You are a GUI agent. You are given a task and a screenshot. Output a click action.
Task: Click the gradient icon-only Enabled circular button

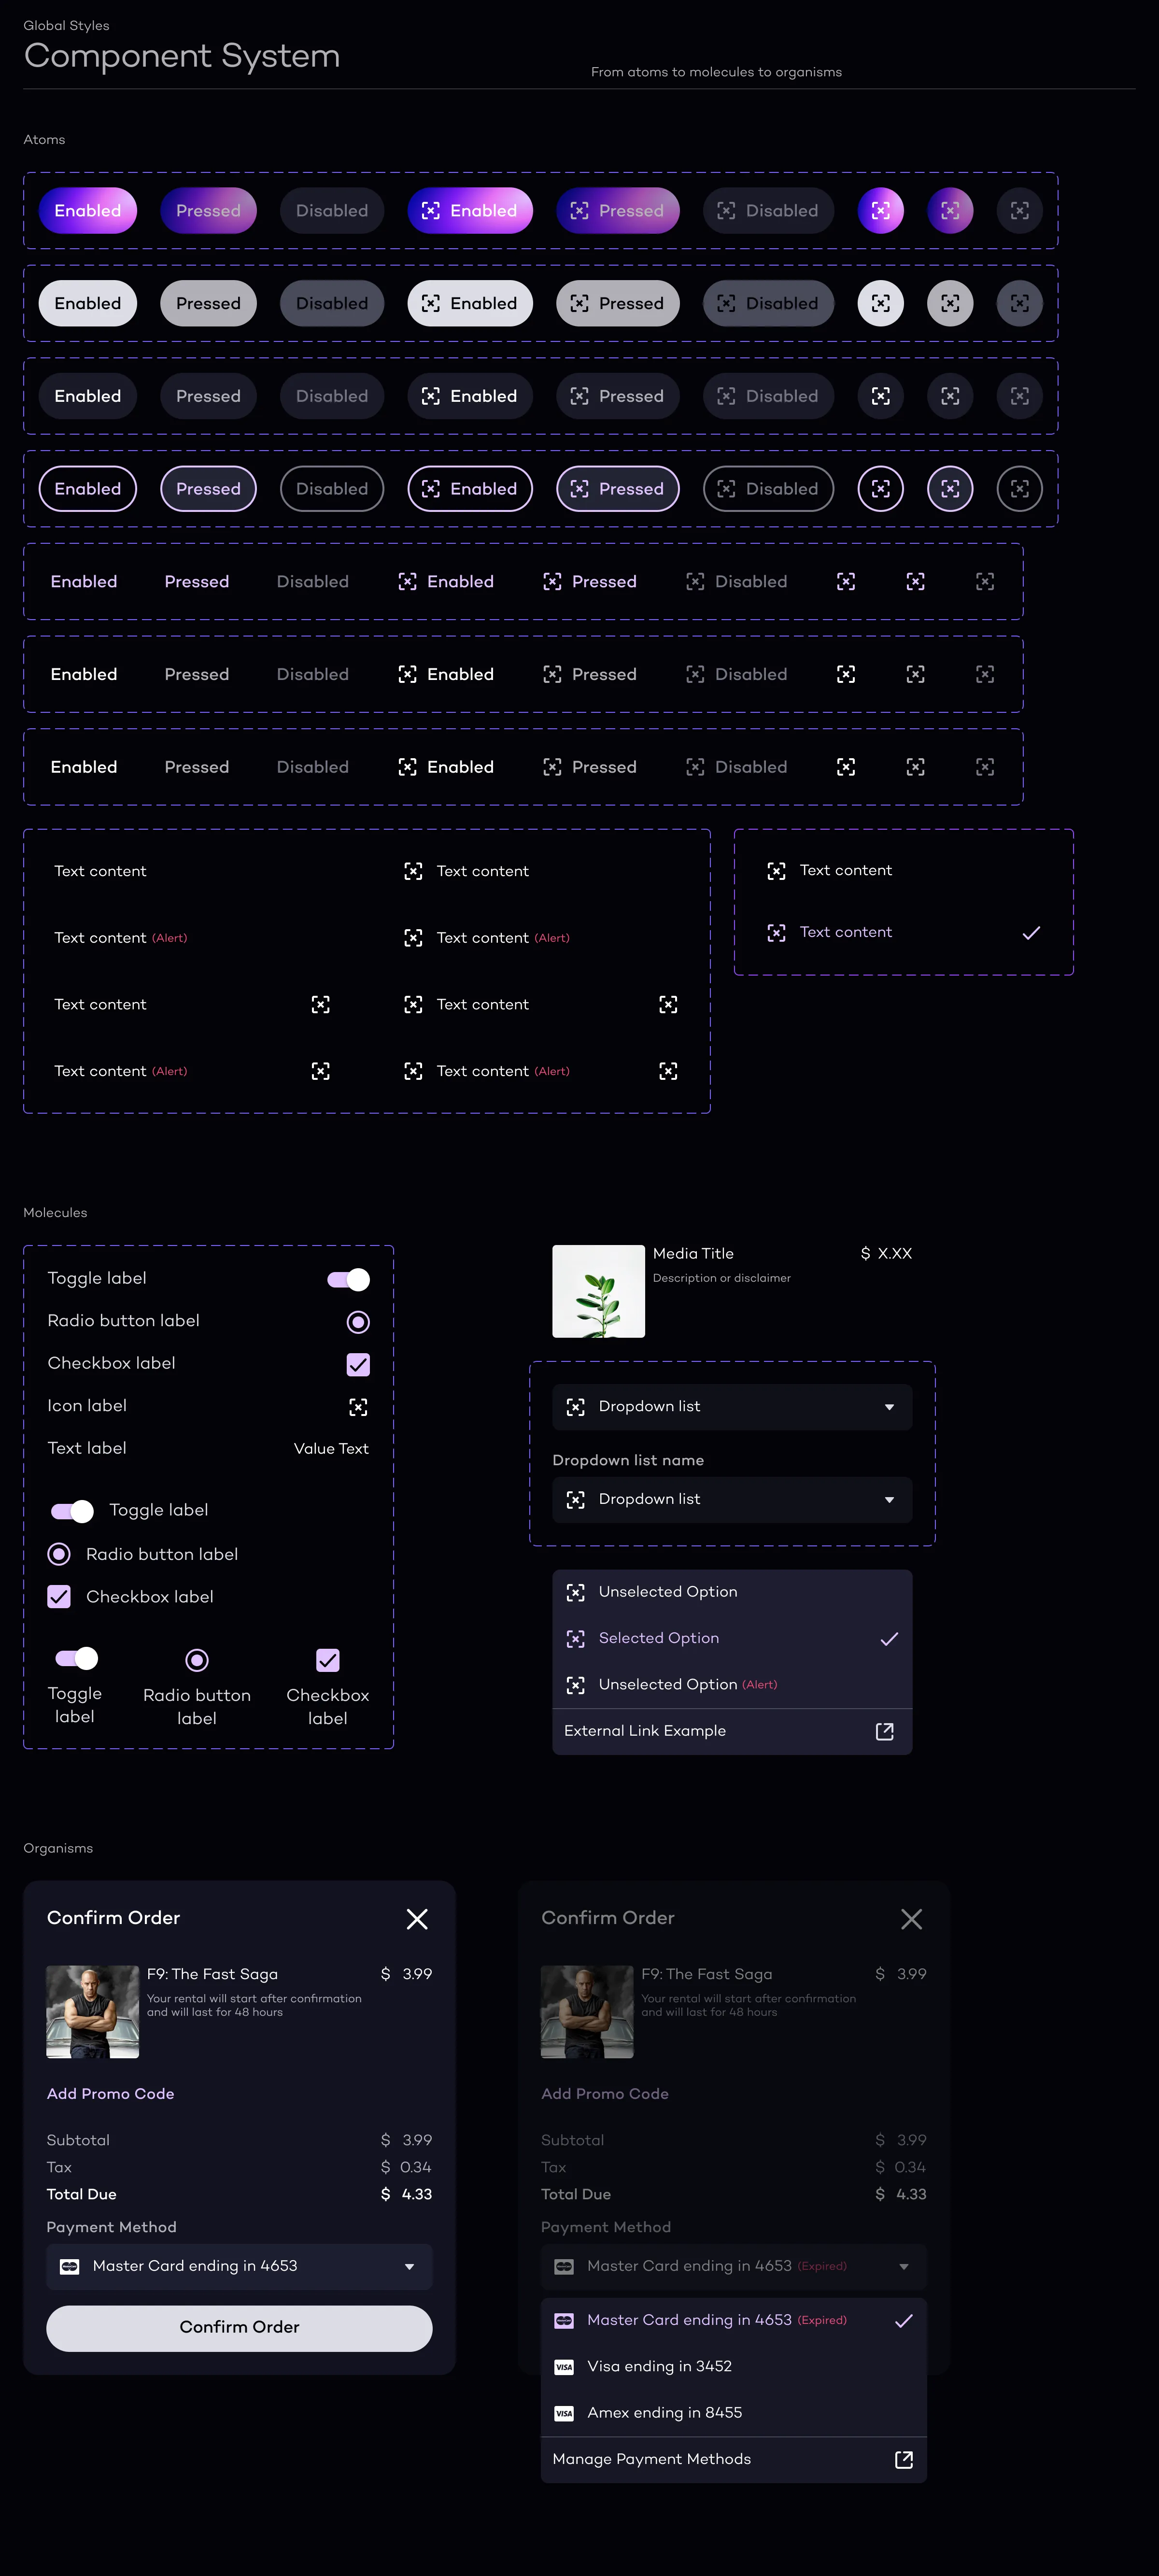click(880, 210)
